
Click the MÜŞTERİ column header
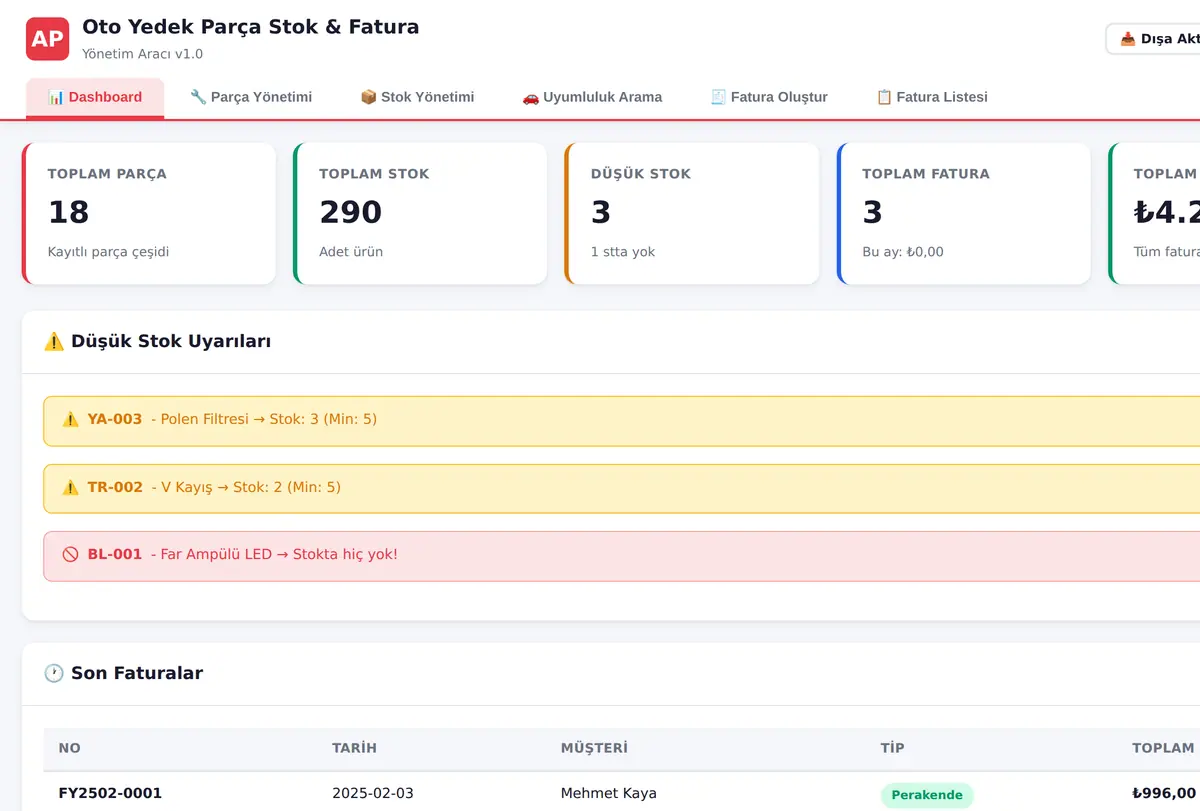[594, 749]
